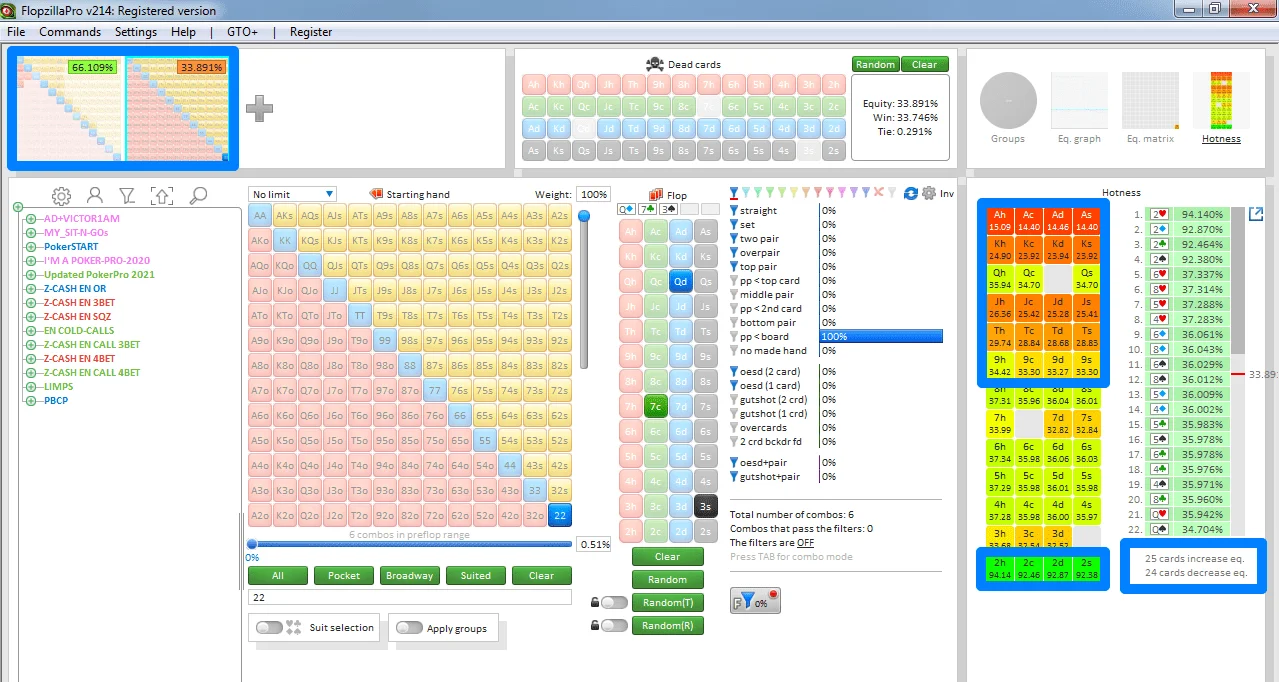Click the plus icon to add a range

coord(260,109)
